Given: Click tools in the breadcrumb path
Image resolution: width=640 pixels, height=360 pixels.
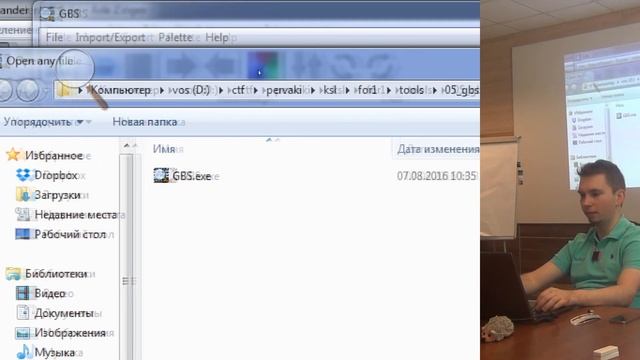Looking at the screenshot, I should [411, 90].
